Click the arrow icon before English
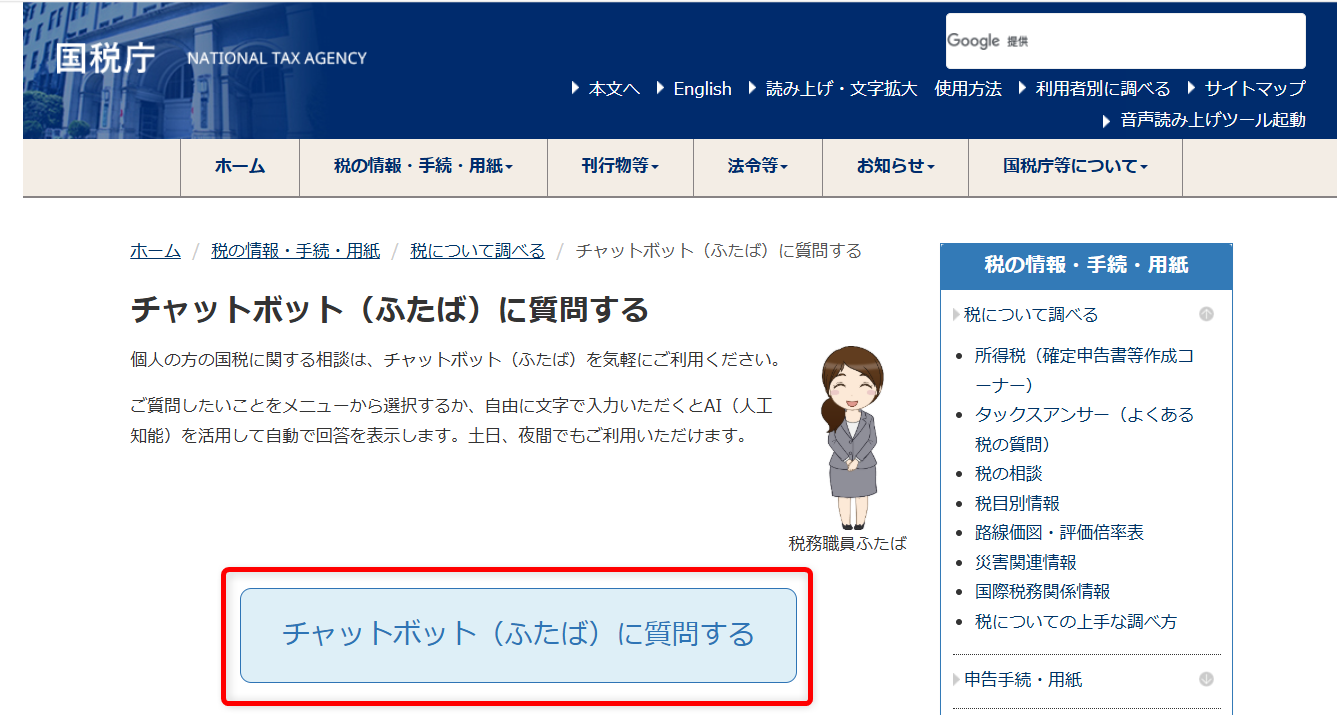 661,88
